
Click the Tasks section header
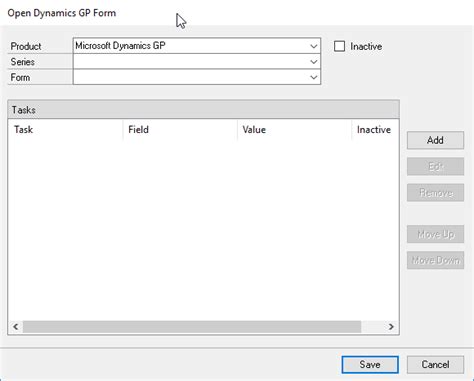coord(203,110)
